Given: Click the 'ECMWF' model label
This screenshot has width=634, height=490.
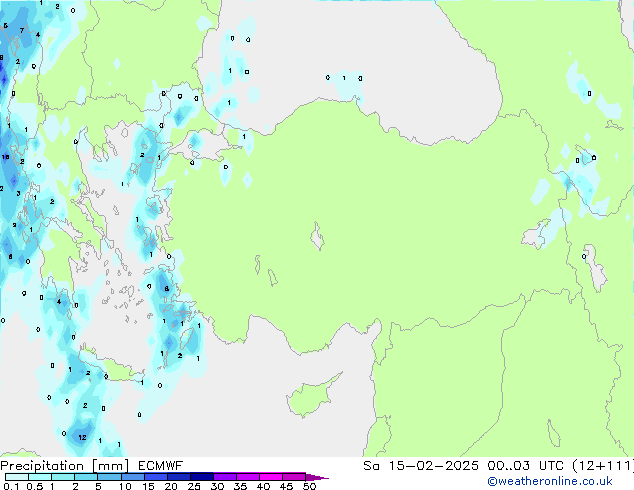Looking at the screenshot, I should [x=161, y=466].
